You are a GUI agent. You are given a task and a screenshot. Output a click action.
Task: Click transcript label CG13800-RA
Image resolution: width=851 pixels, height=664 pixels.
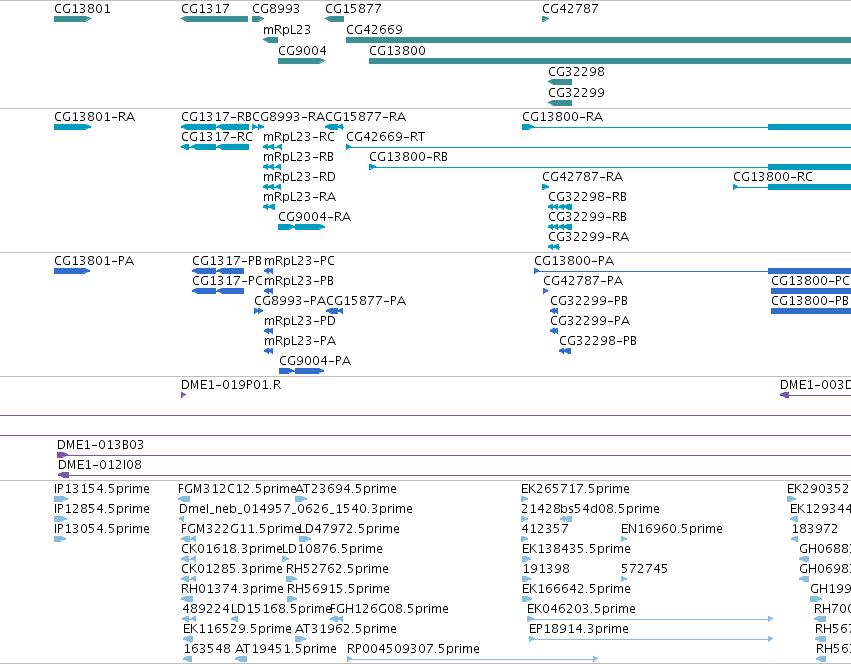[x=563, y=117]
